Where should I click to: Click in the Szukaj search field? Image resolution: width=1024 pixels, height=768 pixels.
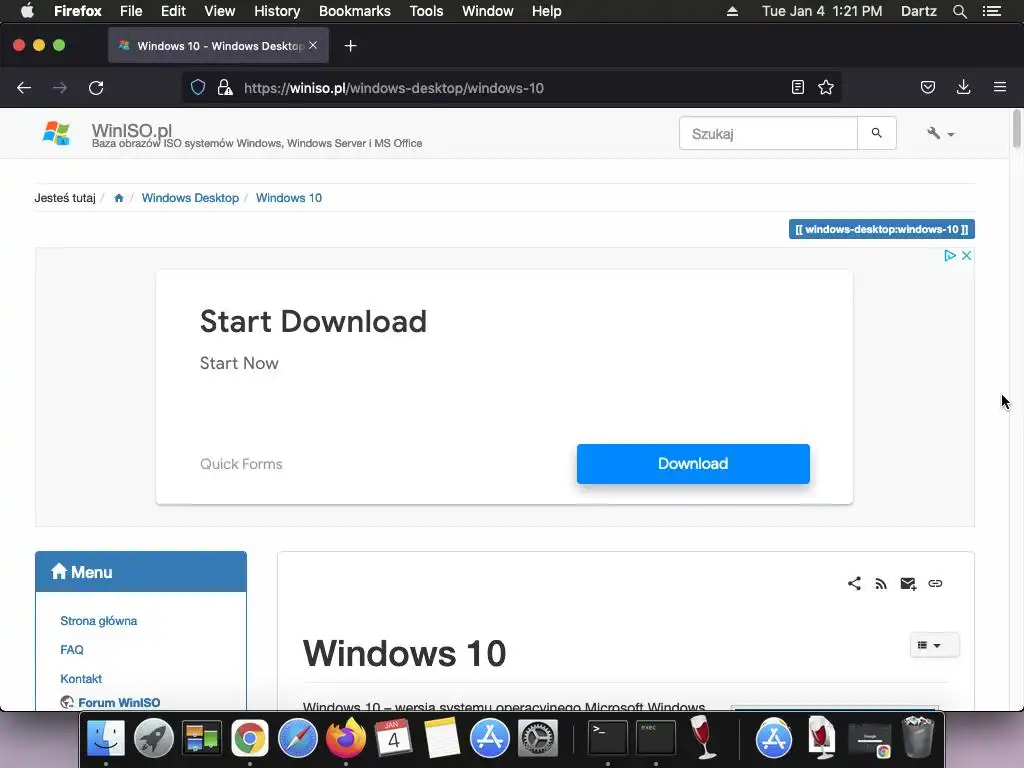tap(768, 133)
